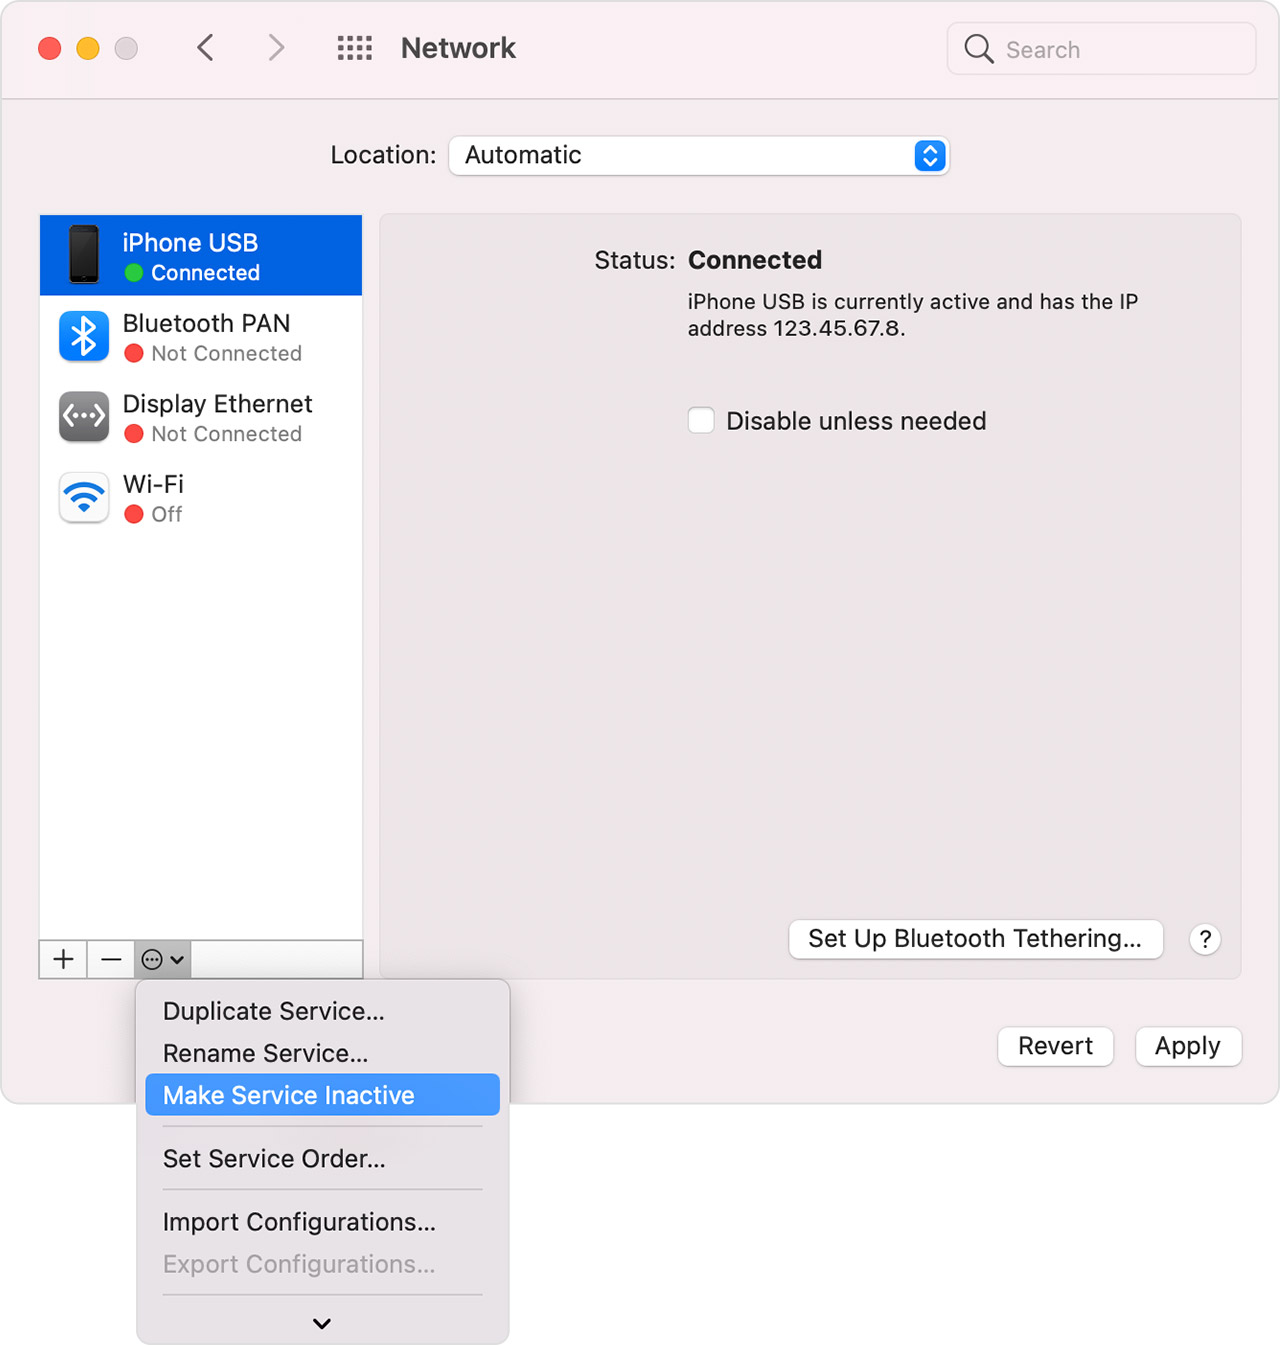
Task: Select Set Service Order menu item
Action: 274,1158
